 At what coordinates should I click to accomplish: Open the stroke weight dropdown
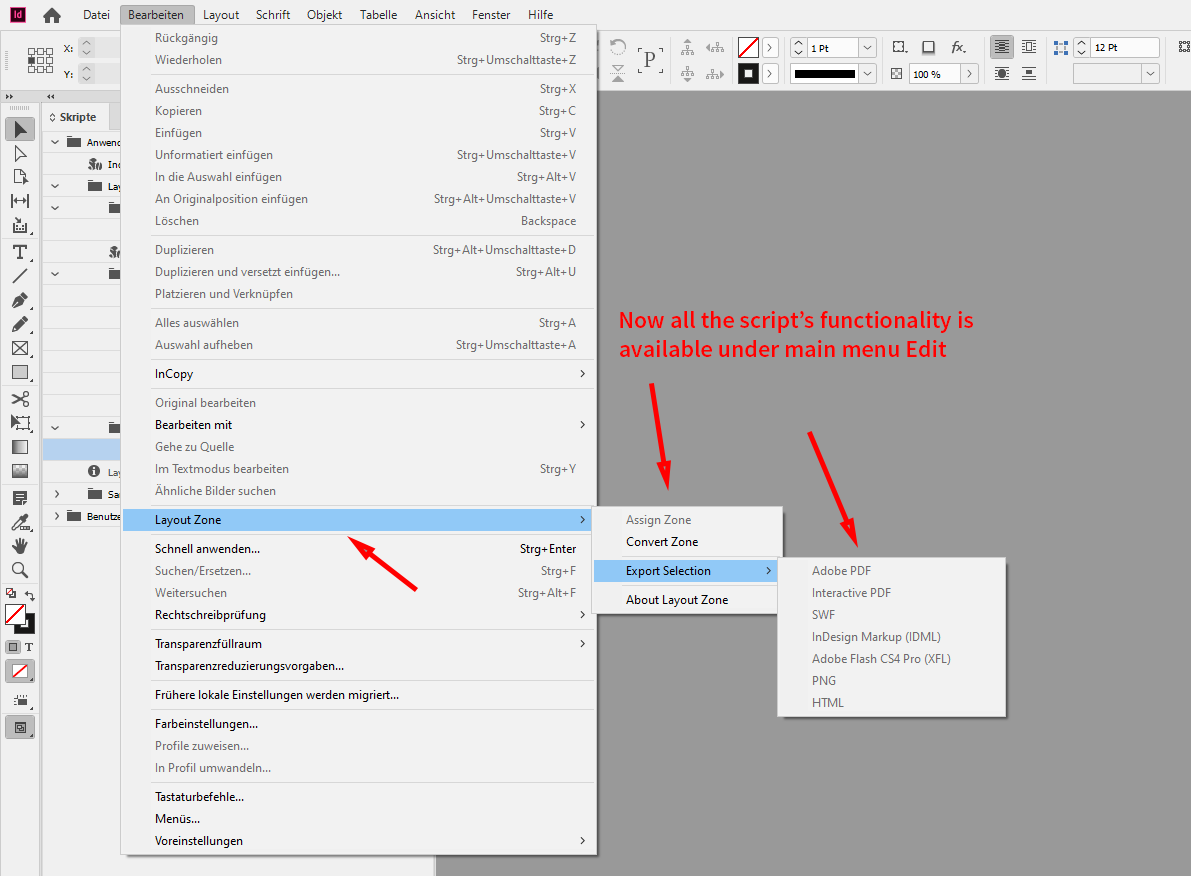pos(866,46)
